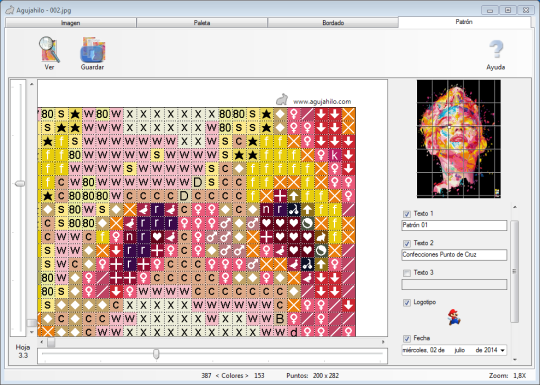Click the vertical zoom slider handle on left
The height and width of the screenshot is (385, 540).
pyautogui.click(x=20, y=184)
